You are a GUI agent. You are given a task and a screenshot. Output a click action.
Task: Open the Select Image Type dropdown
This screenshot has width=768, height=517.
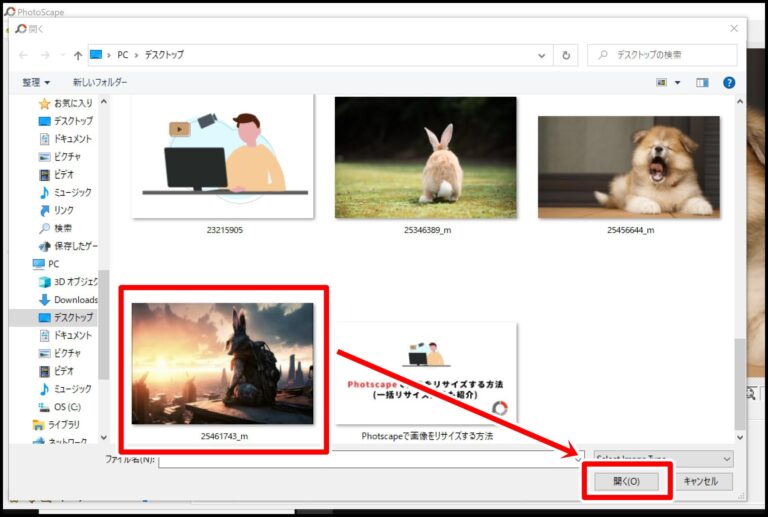pyautogui.click(x=664, y=459)
